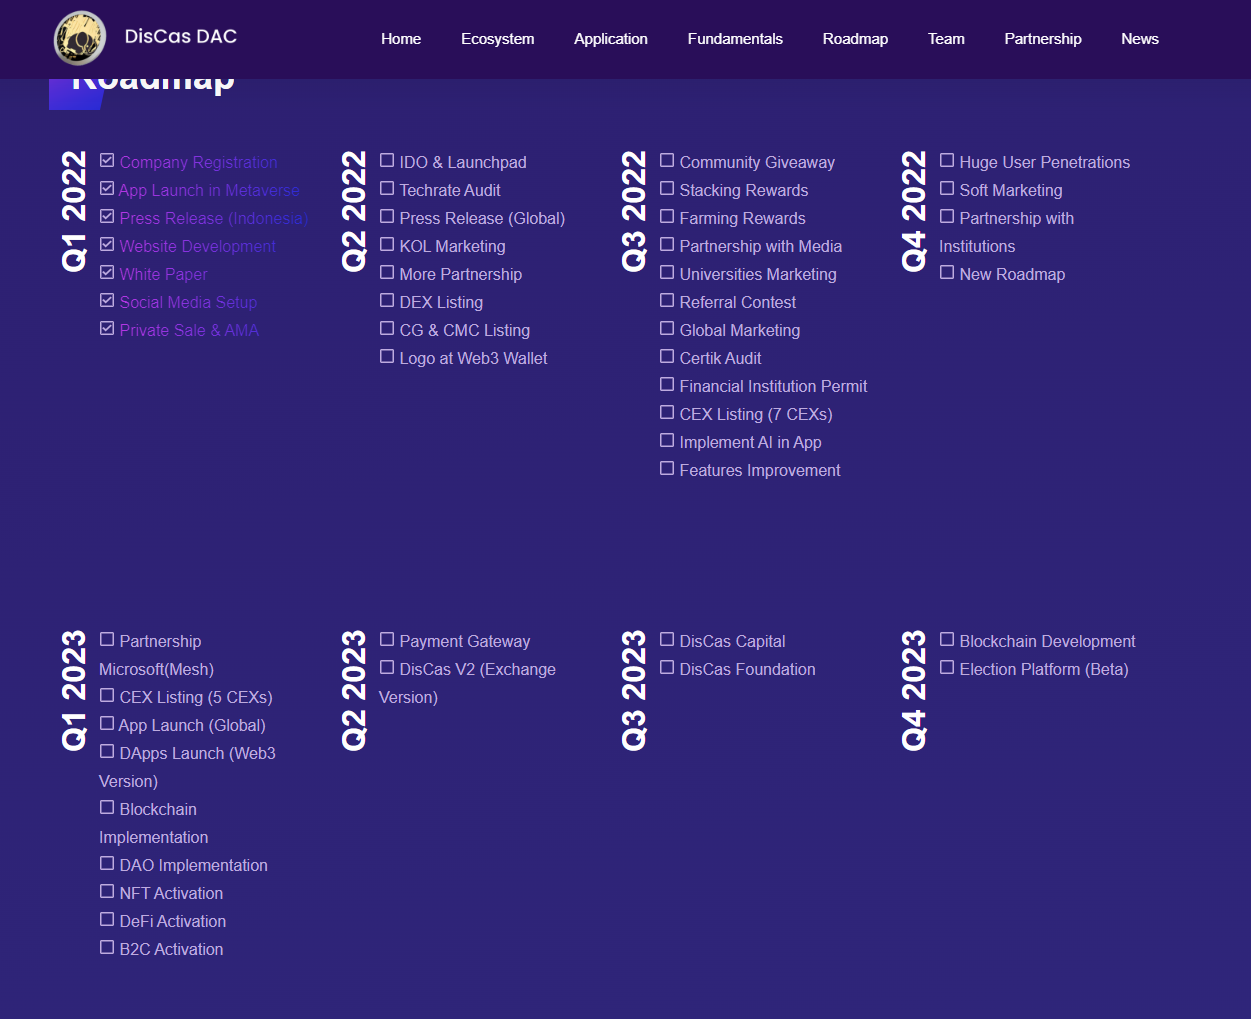Select Fundamentals in the navigation bar
1251x1019 pixels.
tap(735, 39)
